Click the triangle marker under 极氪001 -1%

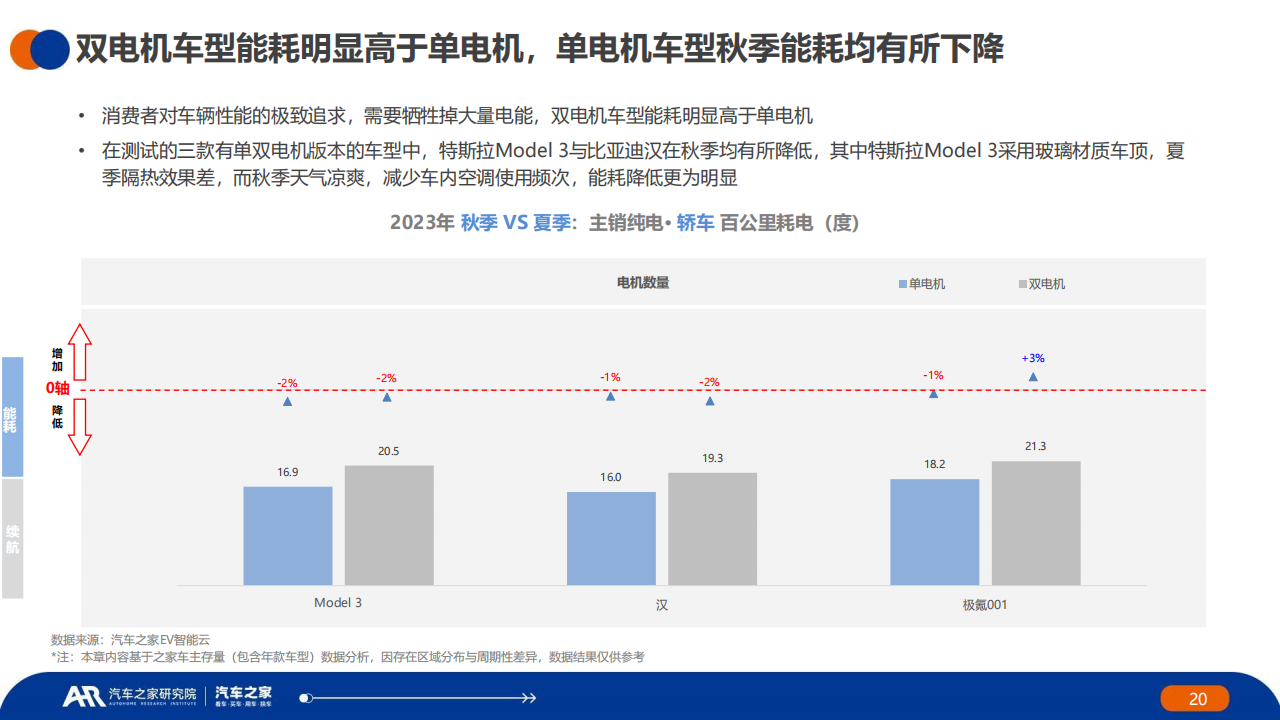point(933,394)
